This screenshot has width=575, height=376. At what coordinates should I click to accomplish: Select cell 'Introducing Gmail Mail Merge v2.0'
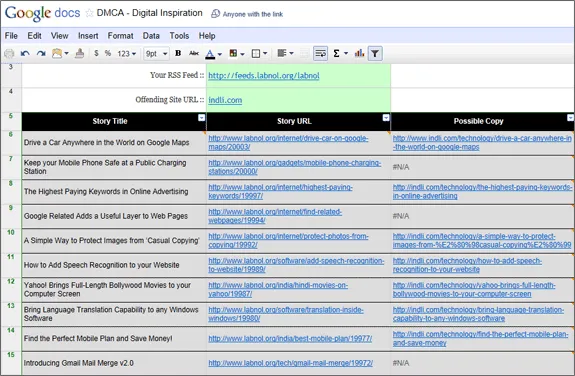coord(114,363)
